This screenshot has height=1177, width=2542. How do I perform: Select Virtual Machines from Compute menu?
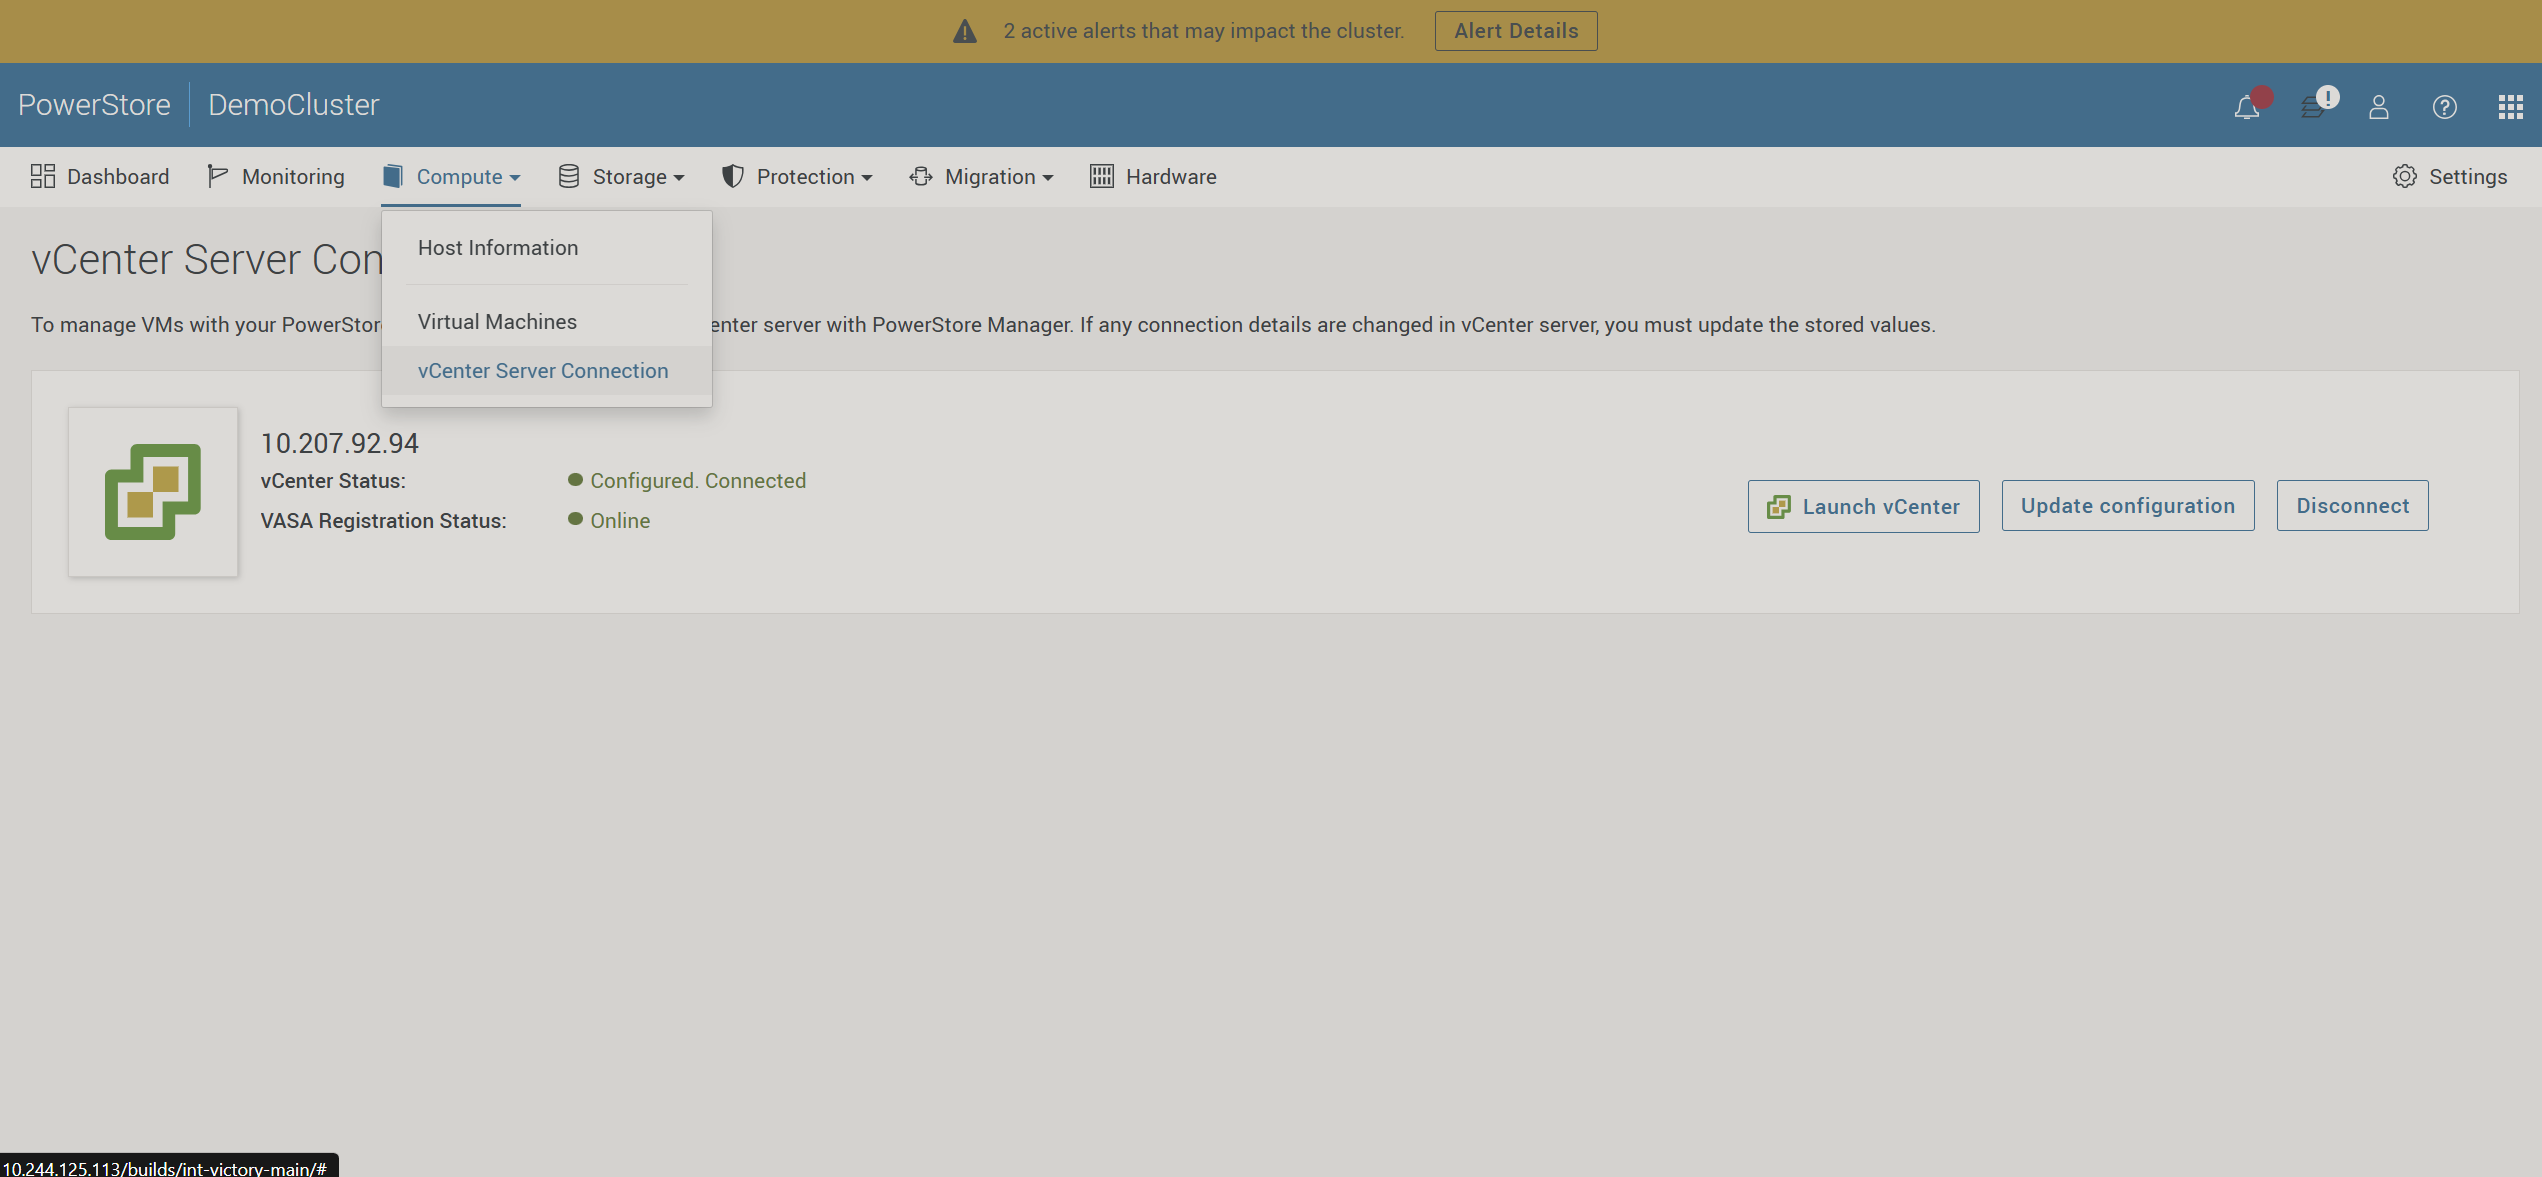pos(496,321)
